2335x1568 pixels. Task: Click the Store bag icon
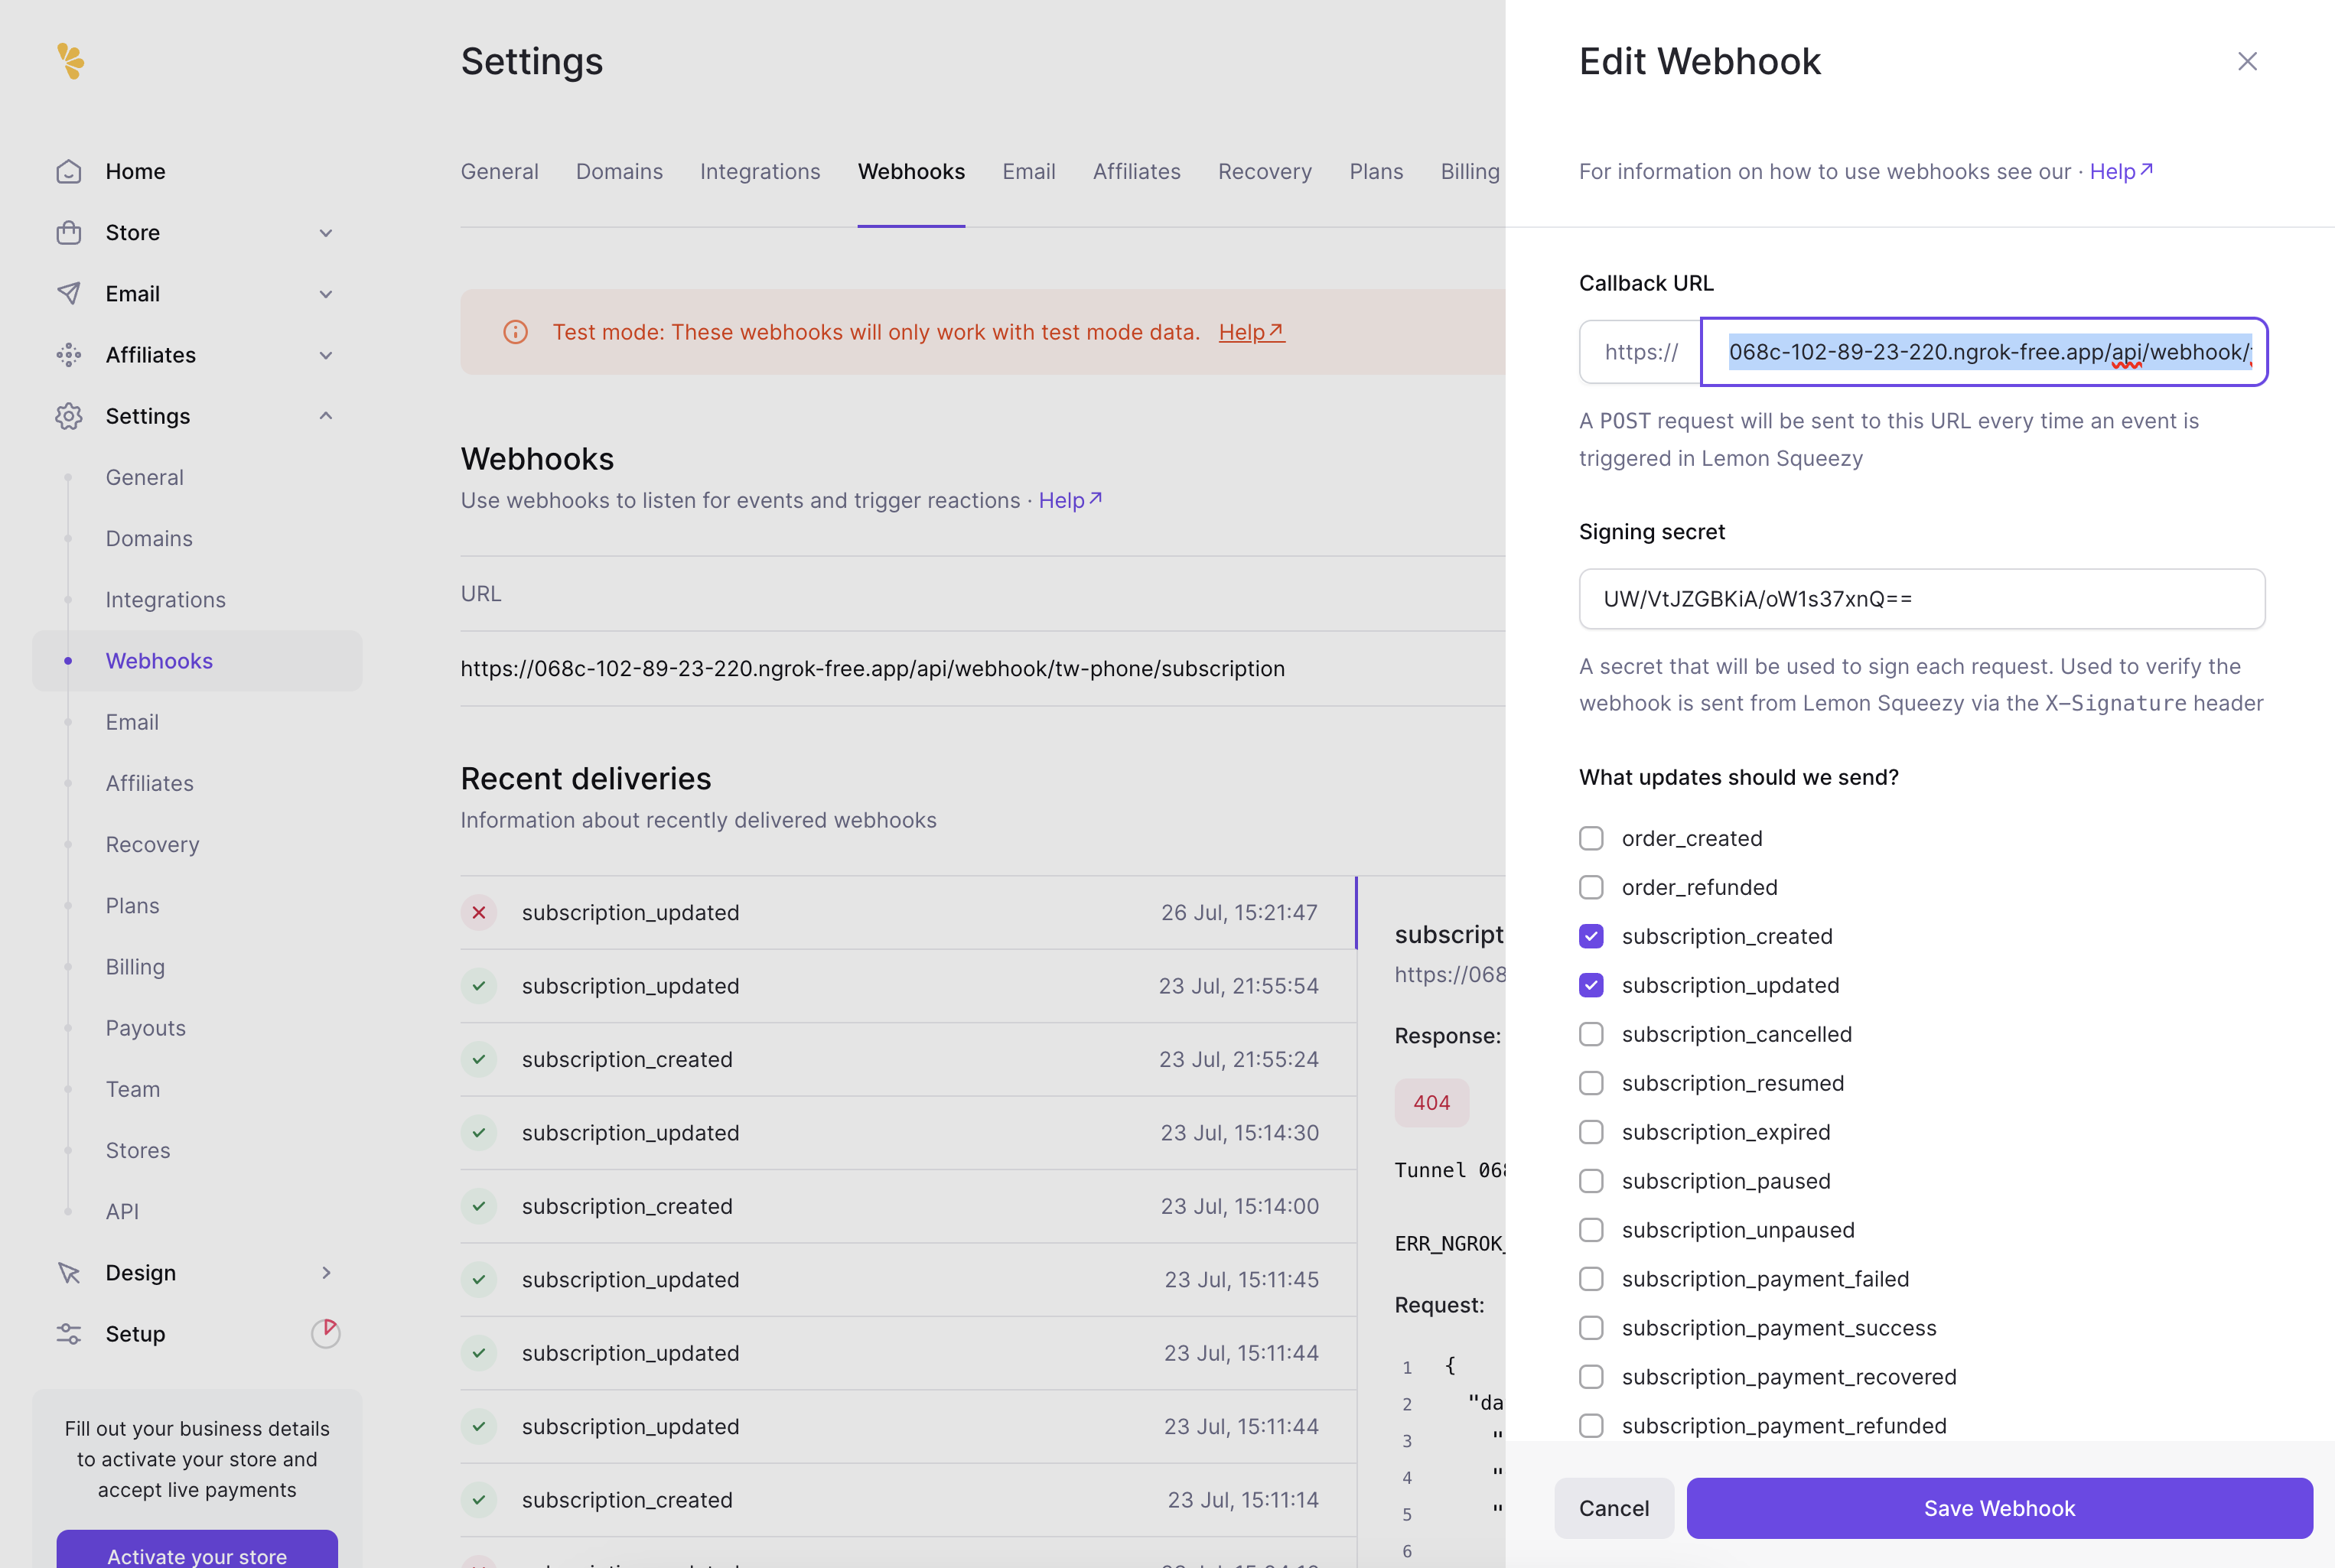(x=69, y=232)
